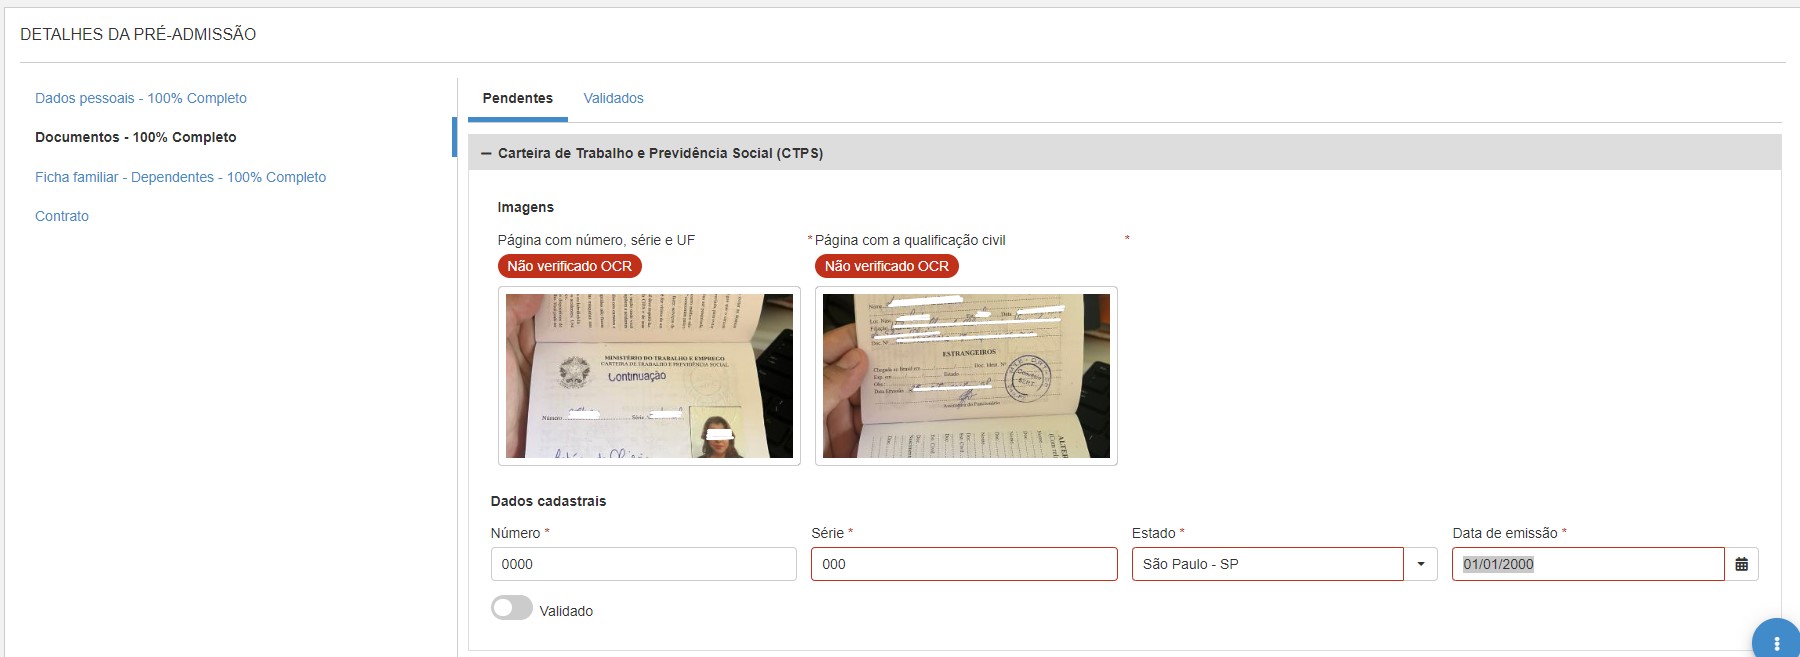Click the first Não verificado OCR badge
The height and width of the screenshot is (657, 1800).
[570, 266]
